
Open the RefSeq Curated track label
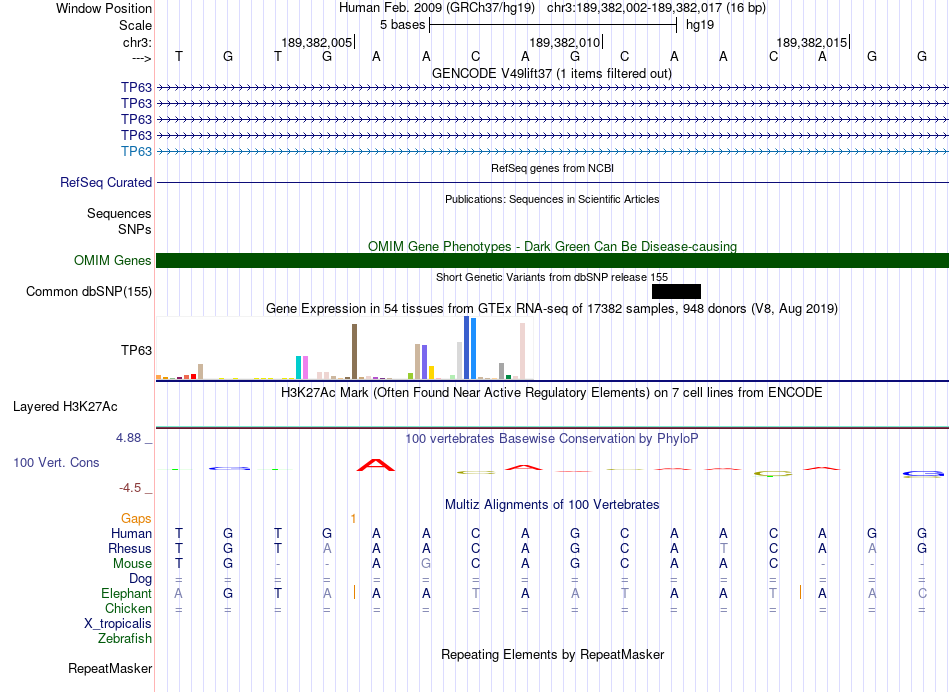(106, 182)
